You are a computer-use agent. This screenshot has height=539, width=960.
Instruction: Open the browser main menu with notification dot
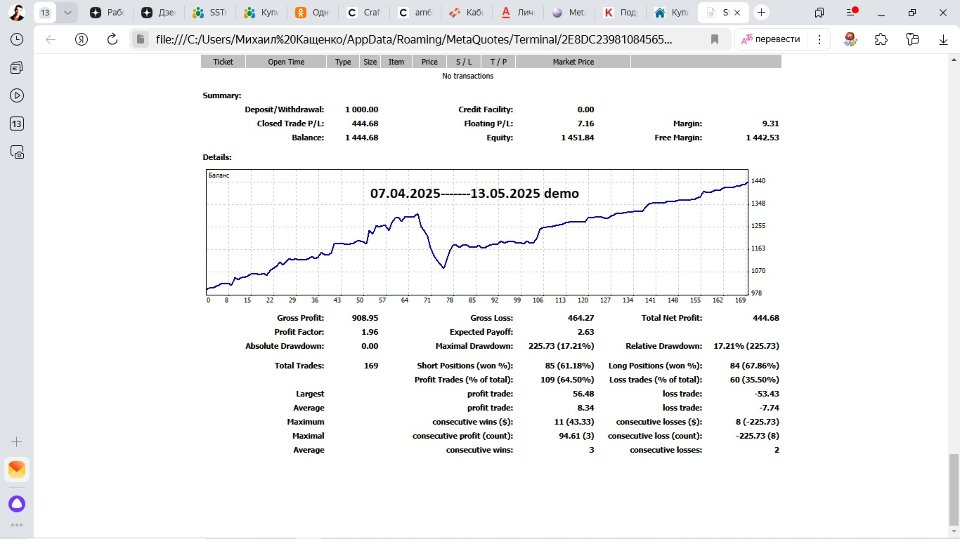pyautogui.click(x=852, y=12)
